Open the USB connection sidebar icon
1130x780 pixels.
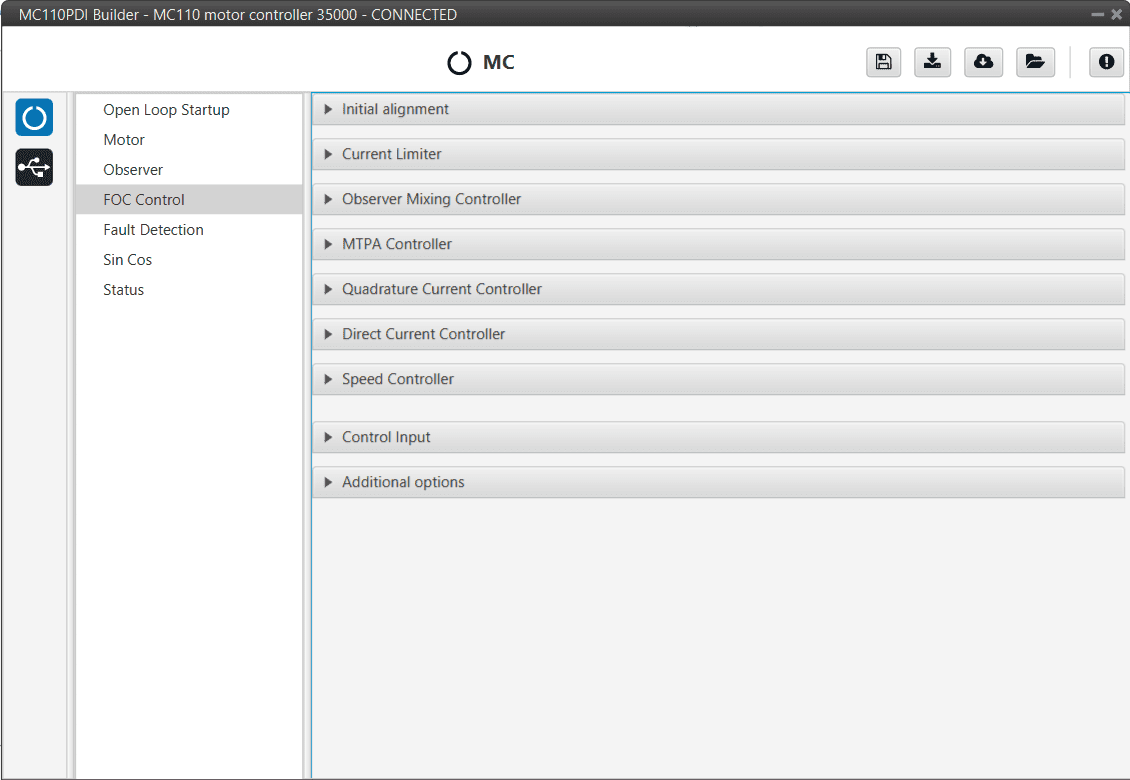pos(34,167)
